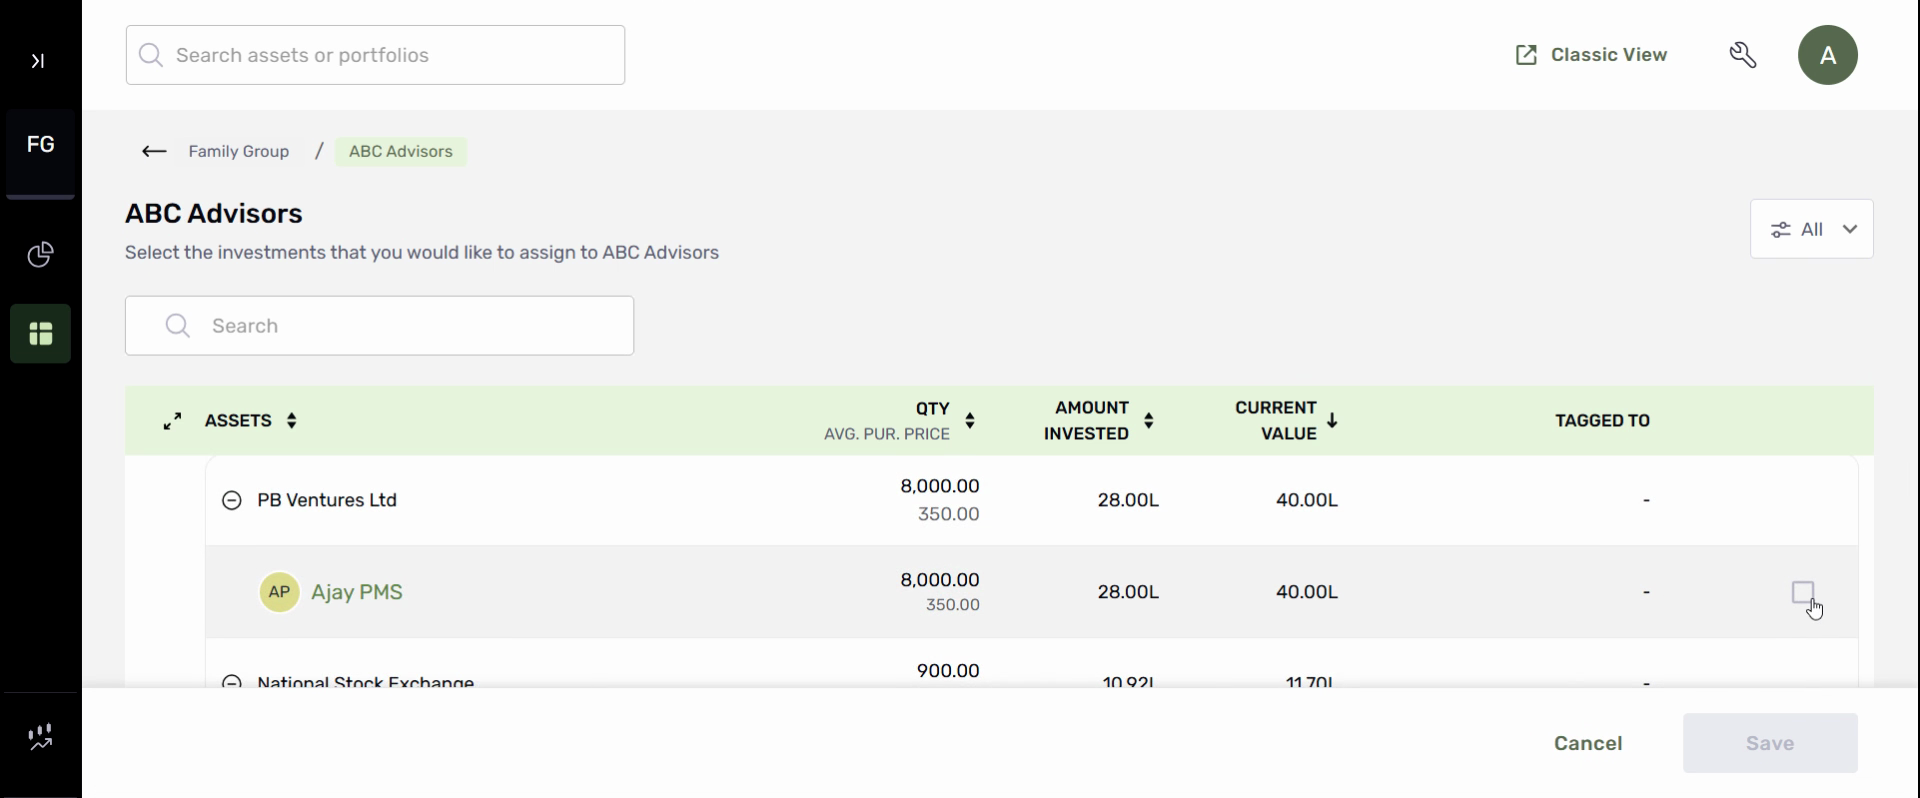Sort by the Assets column
This screenshot has height=798, width=1920.
point(291,421)
